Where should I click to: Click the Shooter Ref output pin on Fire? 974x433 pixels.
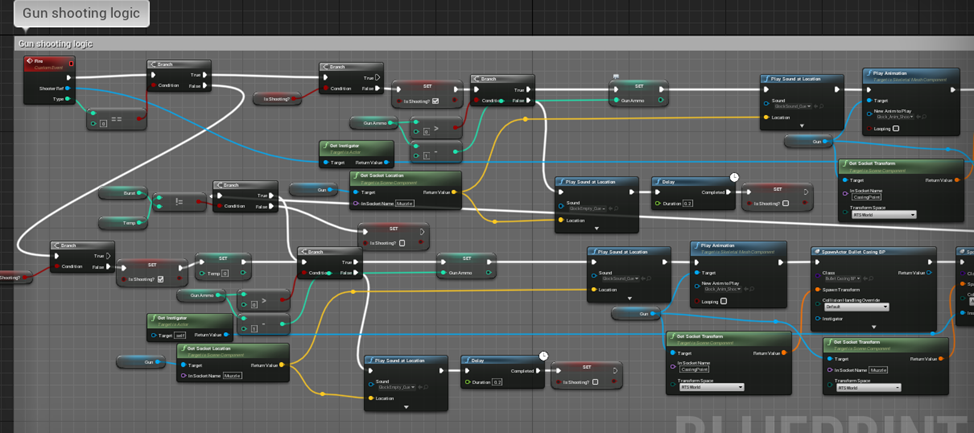pyautogui.click(x=67, y=88)
